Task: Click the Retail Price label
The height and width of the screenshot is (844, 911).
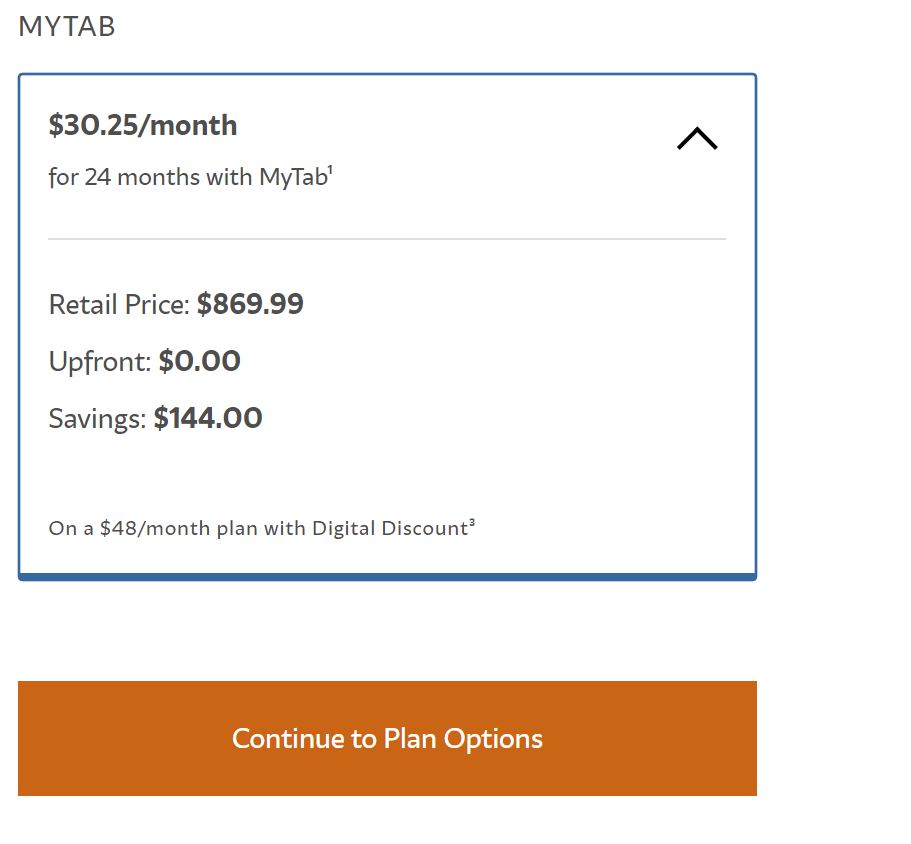Action: pos(119,305)
